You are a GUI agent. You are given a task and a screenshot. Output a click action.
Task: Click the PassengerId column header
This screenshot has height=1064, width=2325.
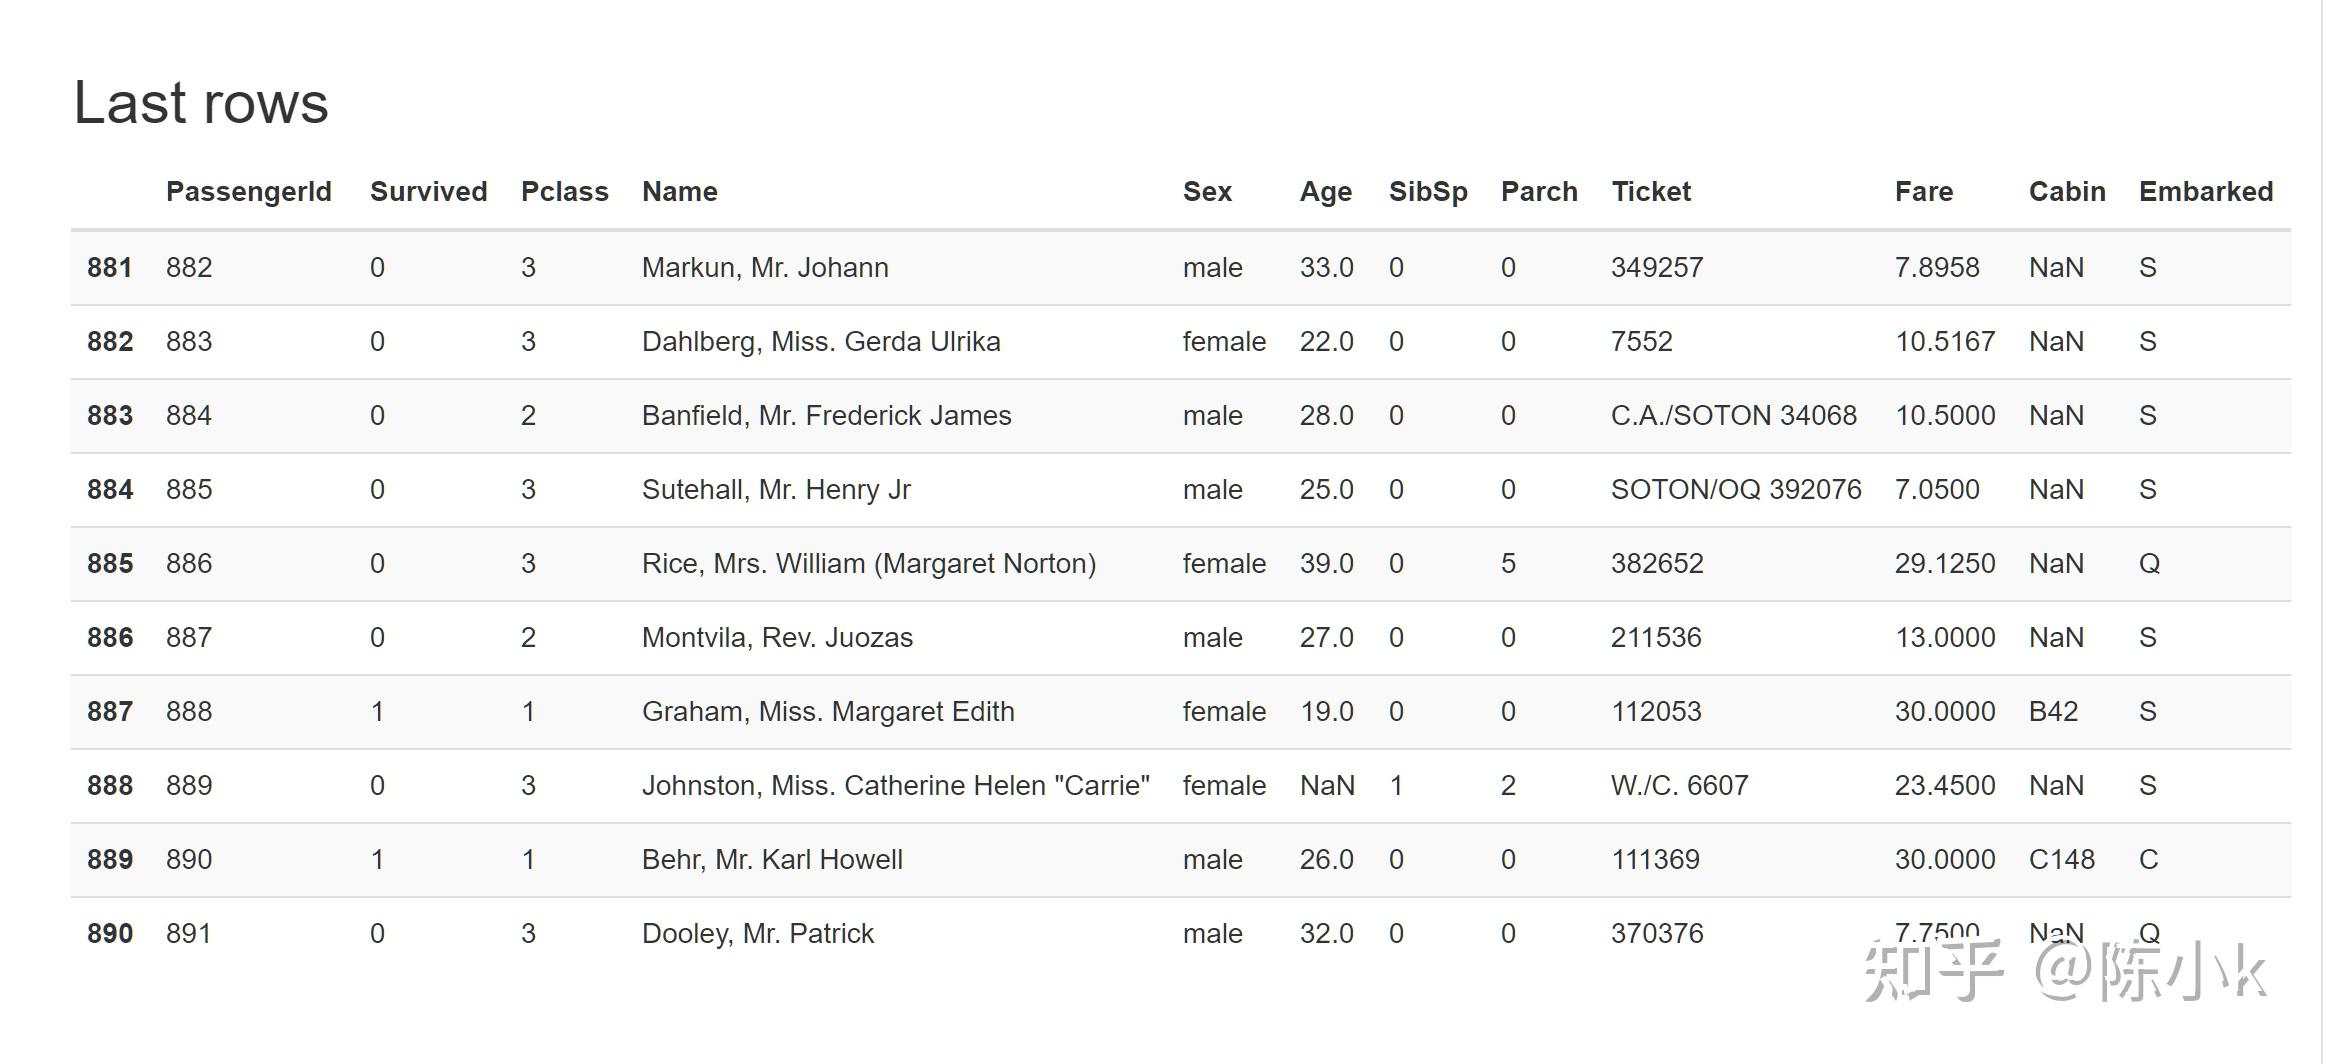(248, 192)
